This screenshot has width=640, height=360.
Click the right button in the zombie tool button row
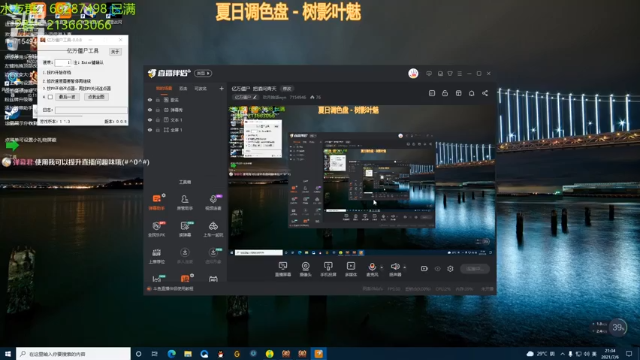[96, 97]
